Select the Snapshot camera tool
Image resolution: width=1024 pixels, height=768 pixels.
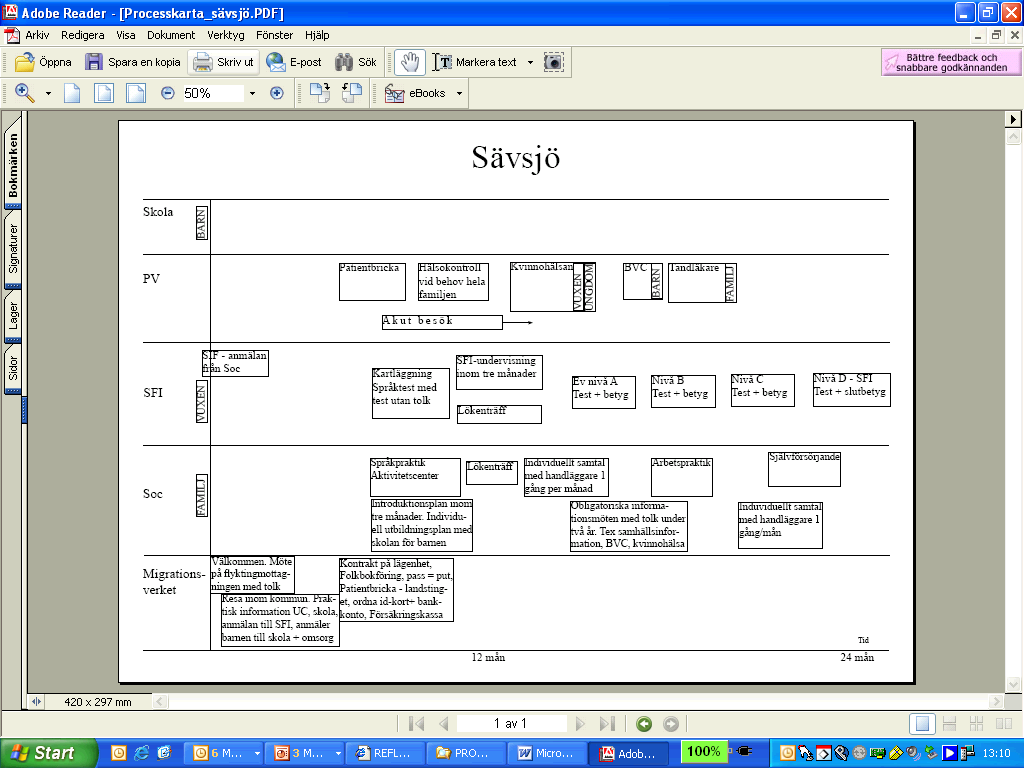[x=554, y=62]
